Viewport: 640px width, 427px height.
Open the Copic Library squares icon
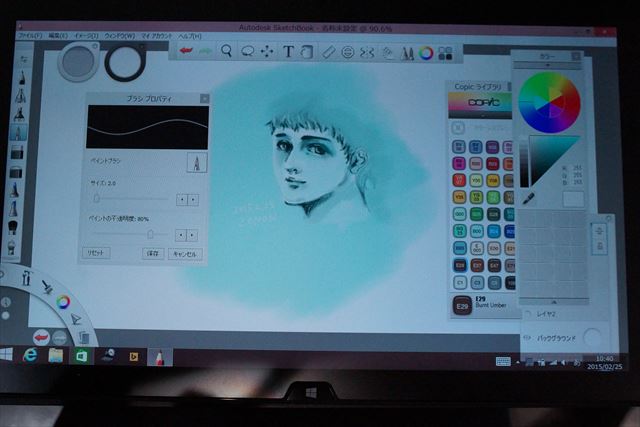(x=445, y=53)
